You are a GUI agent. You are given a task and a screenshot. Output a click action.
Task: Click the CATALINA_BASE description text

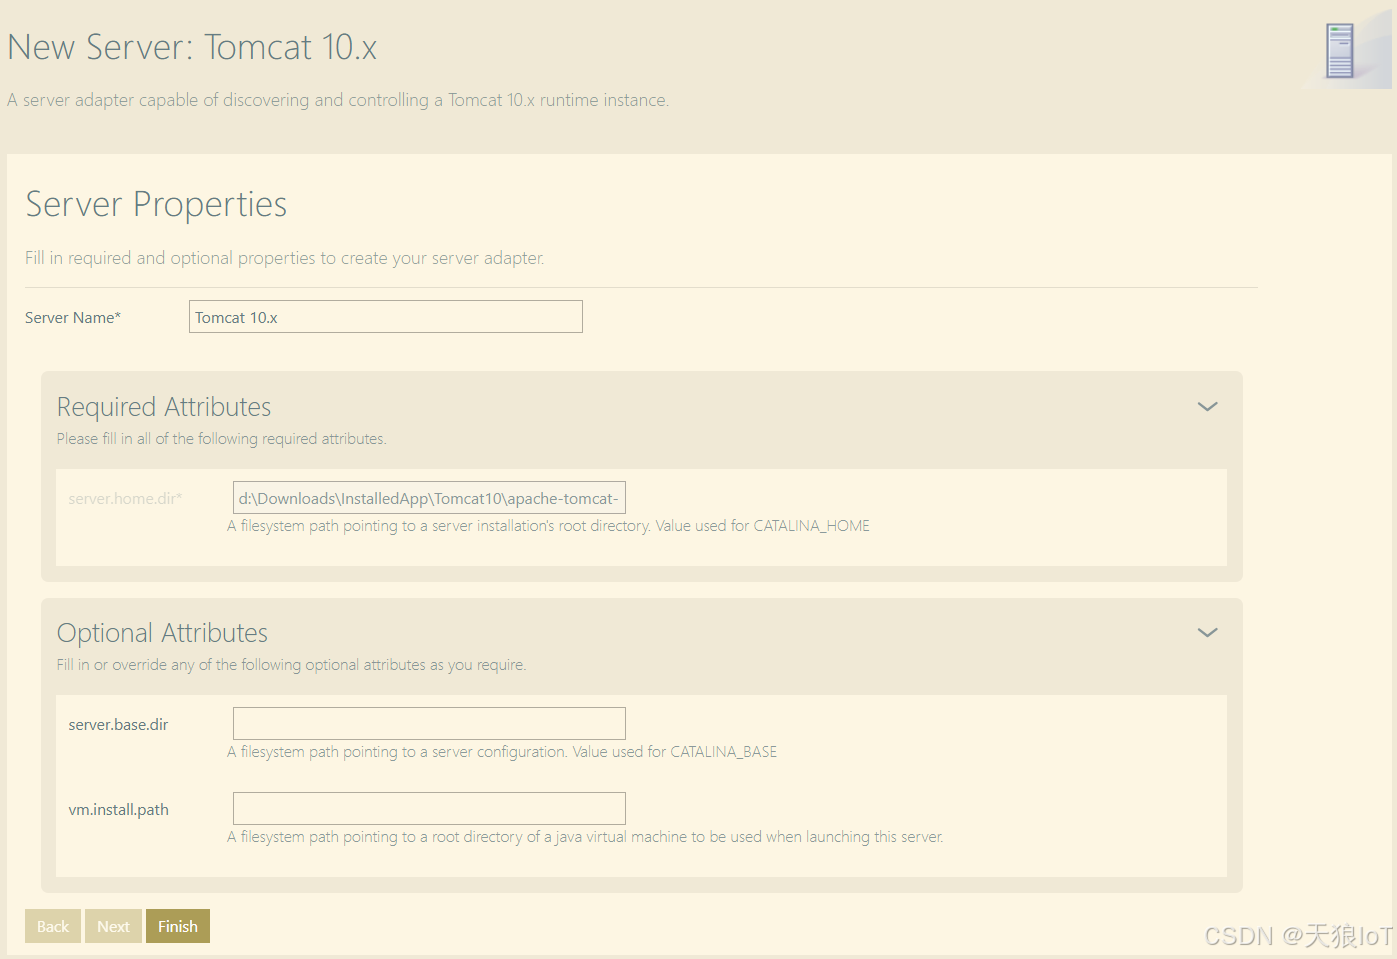tap(502, 752)
